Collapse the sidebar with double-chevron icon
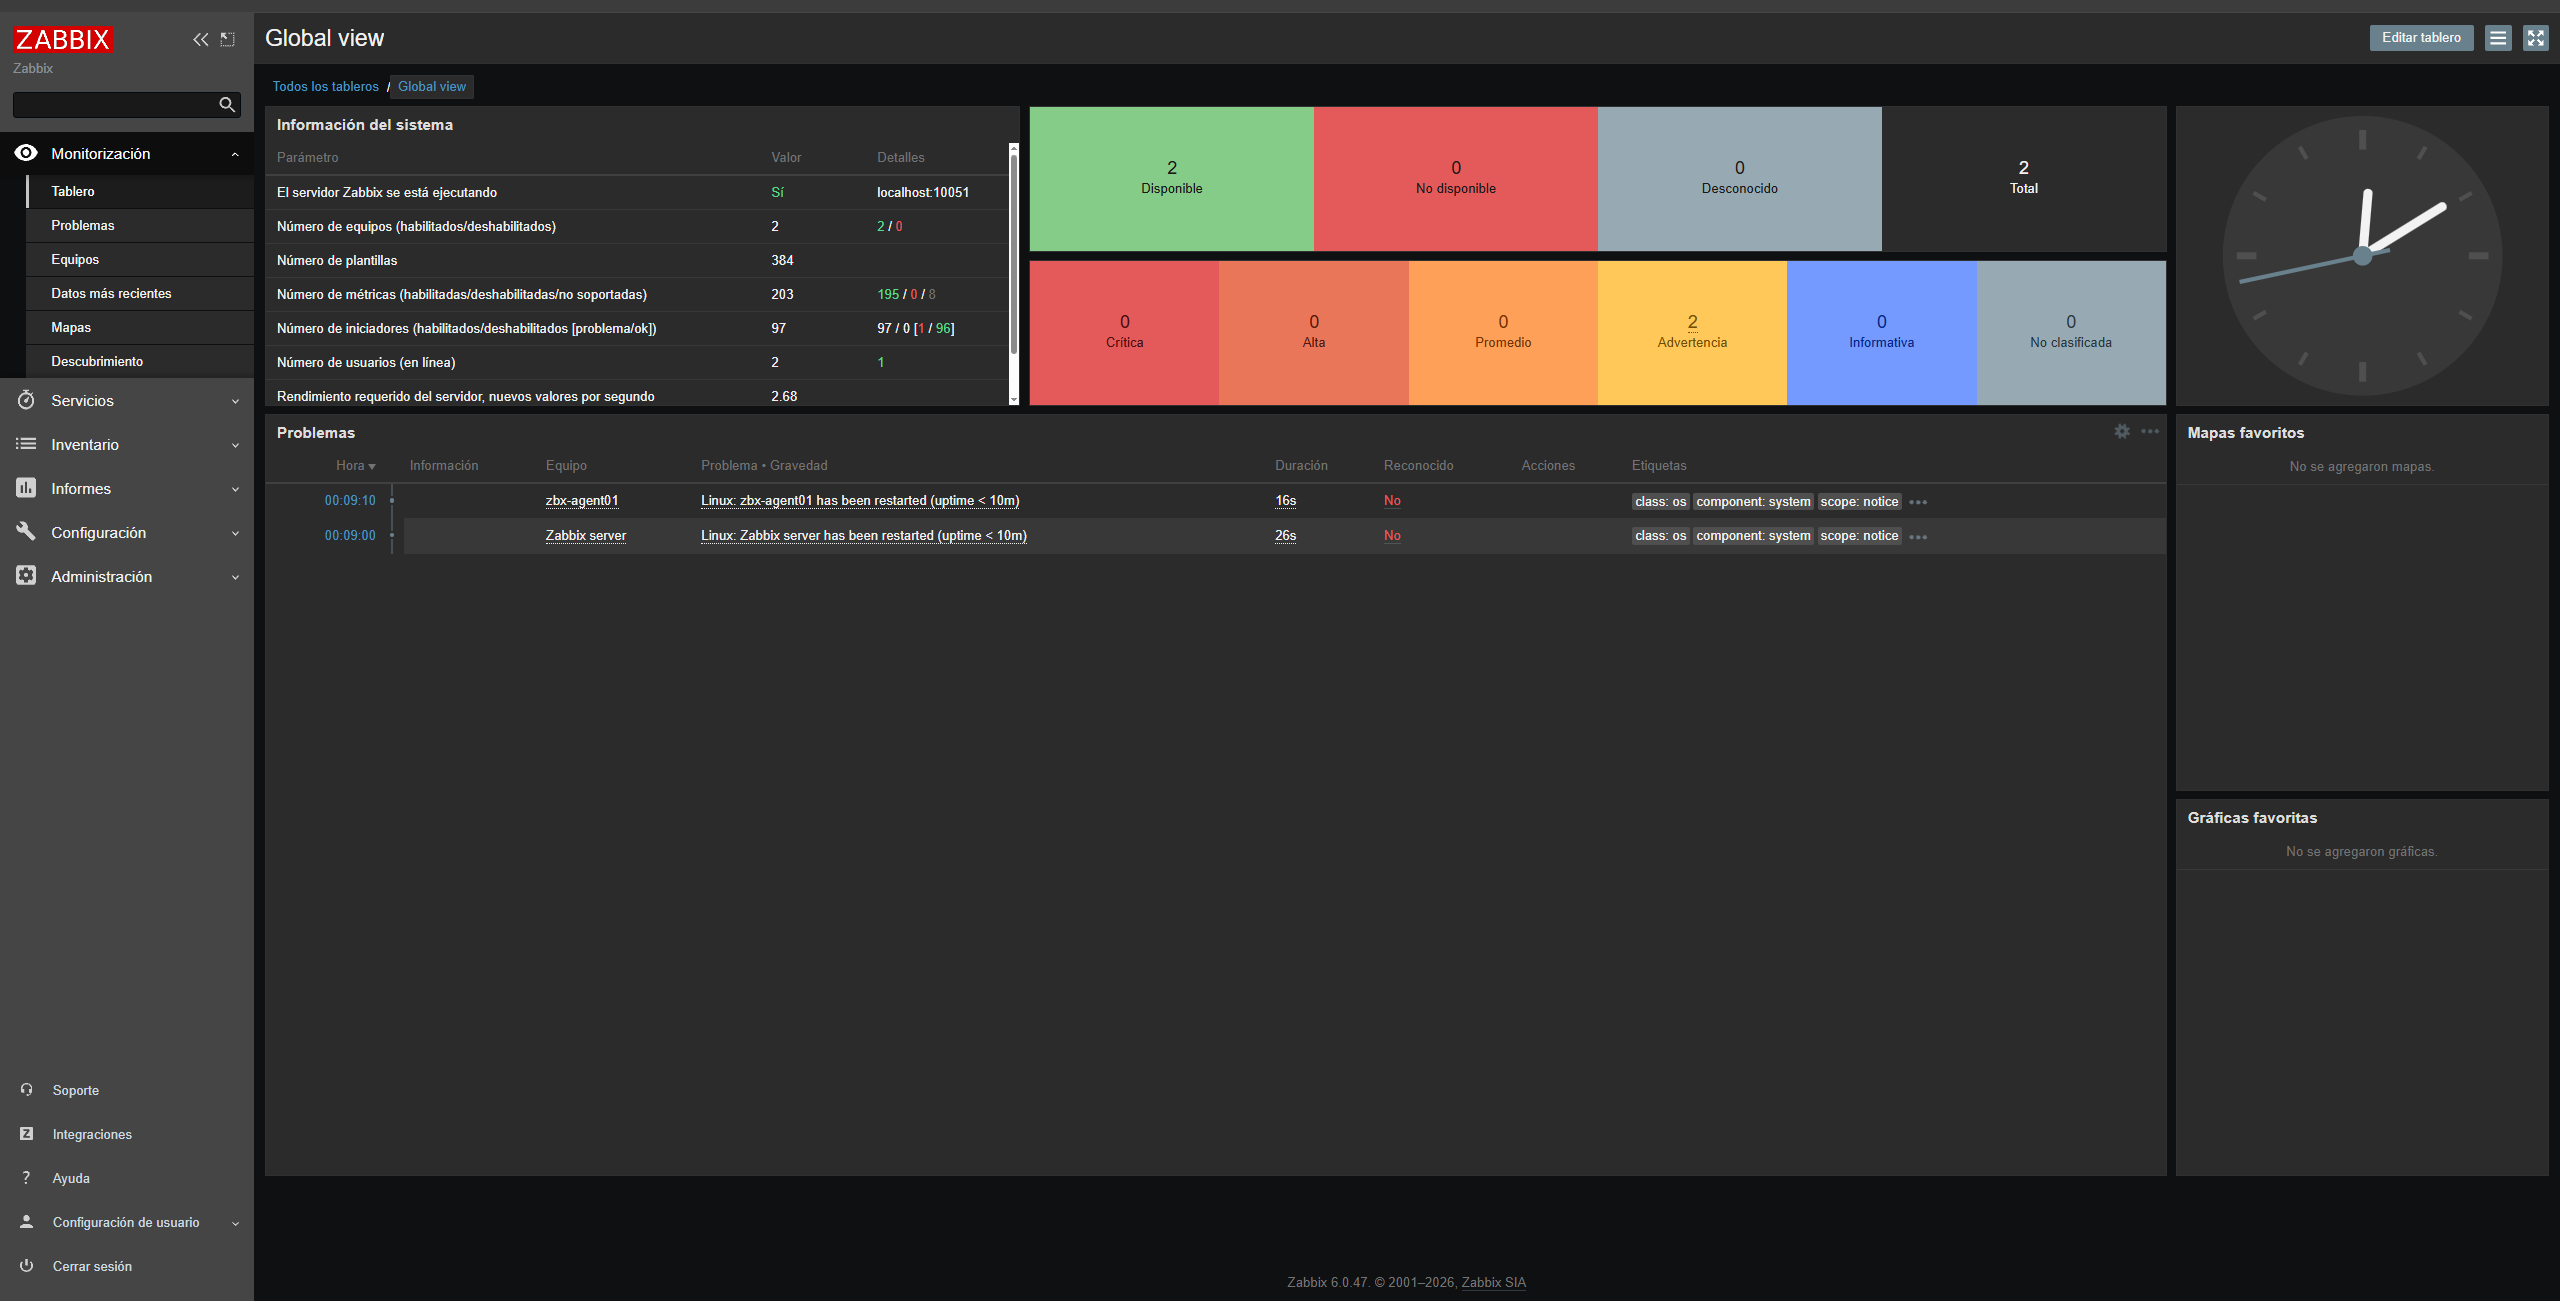The width and height of the screenshot is (2560, 1301). [x=201, y=39]
